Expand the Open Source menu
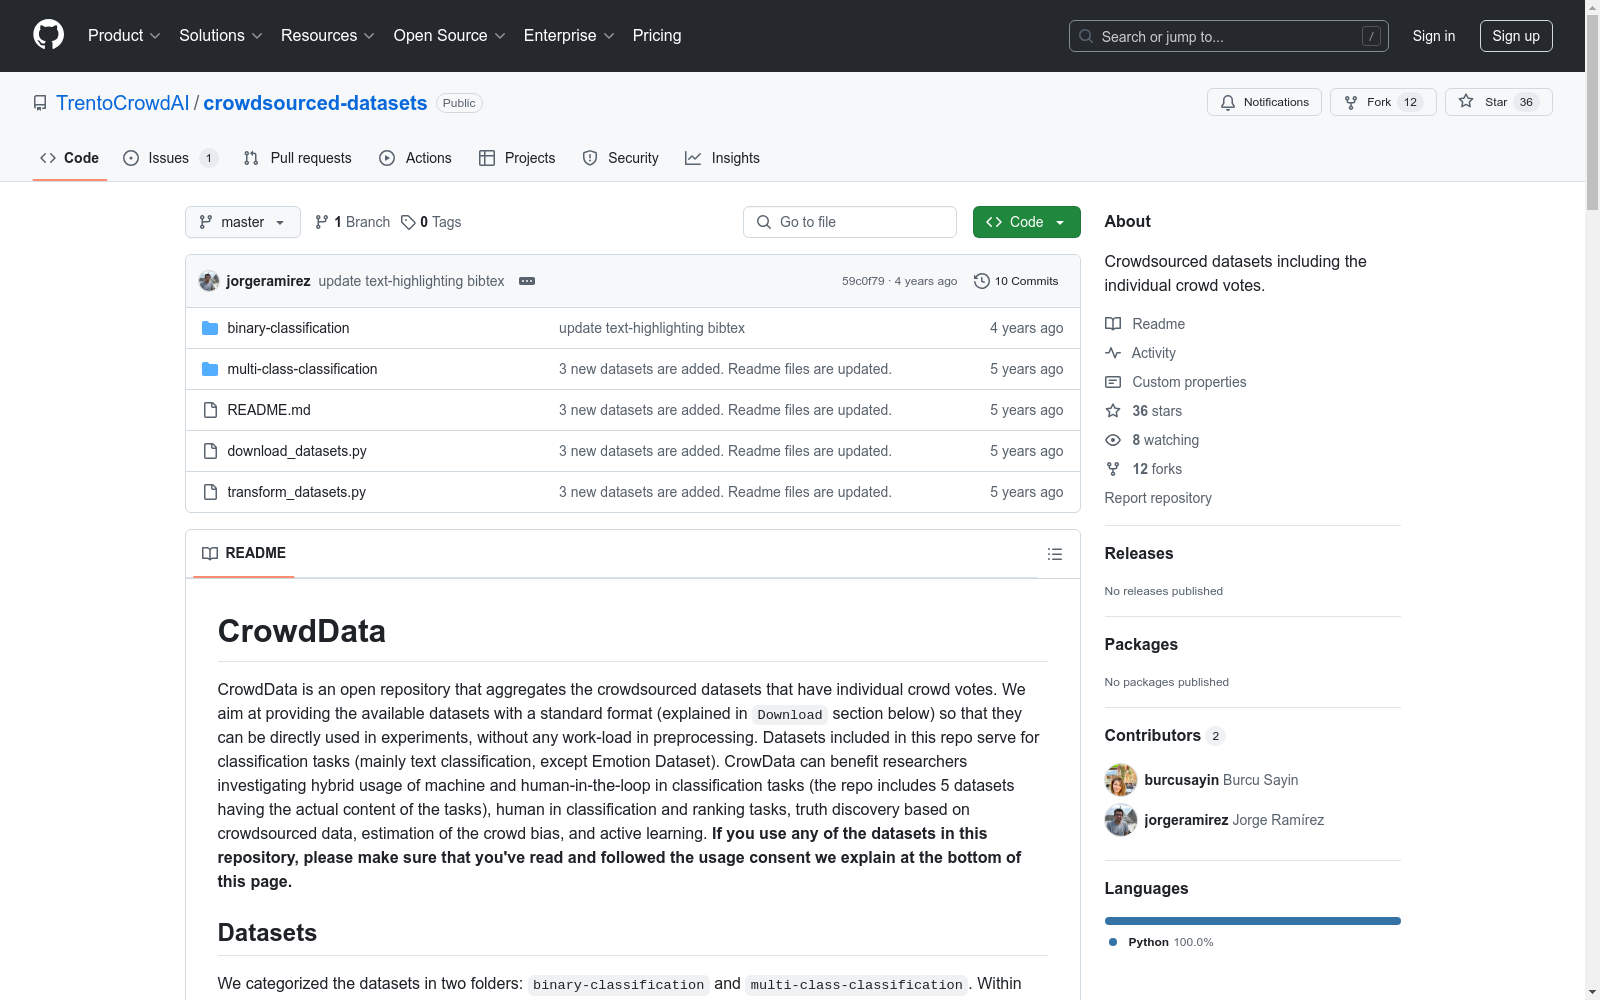This screenshot has height=1000, width=1600. tap(449, 35)
